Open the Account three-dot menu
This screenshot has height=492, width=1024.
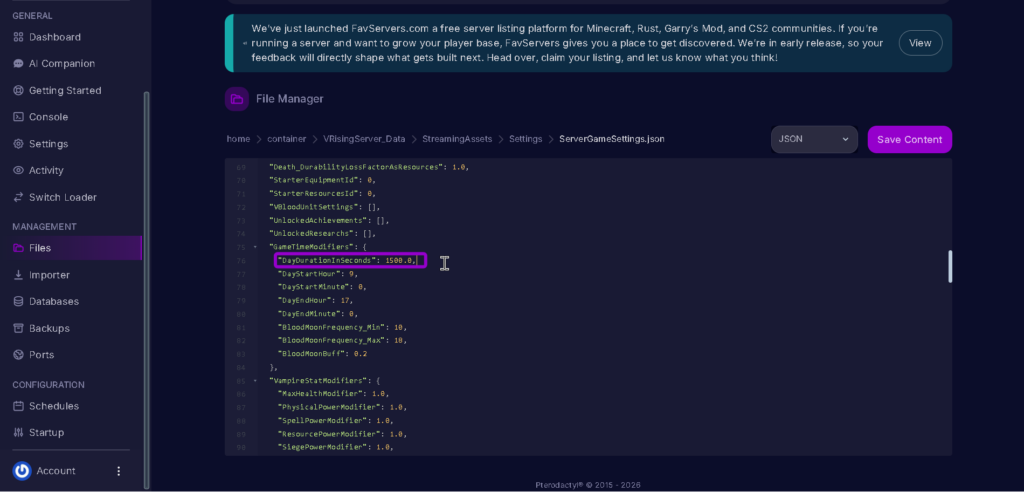[x=119, y=471]
